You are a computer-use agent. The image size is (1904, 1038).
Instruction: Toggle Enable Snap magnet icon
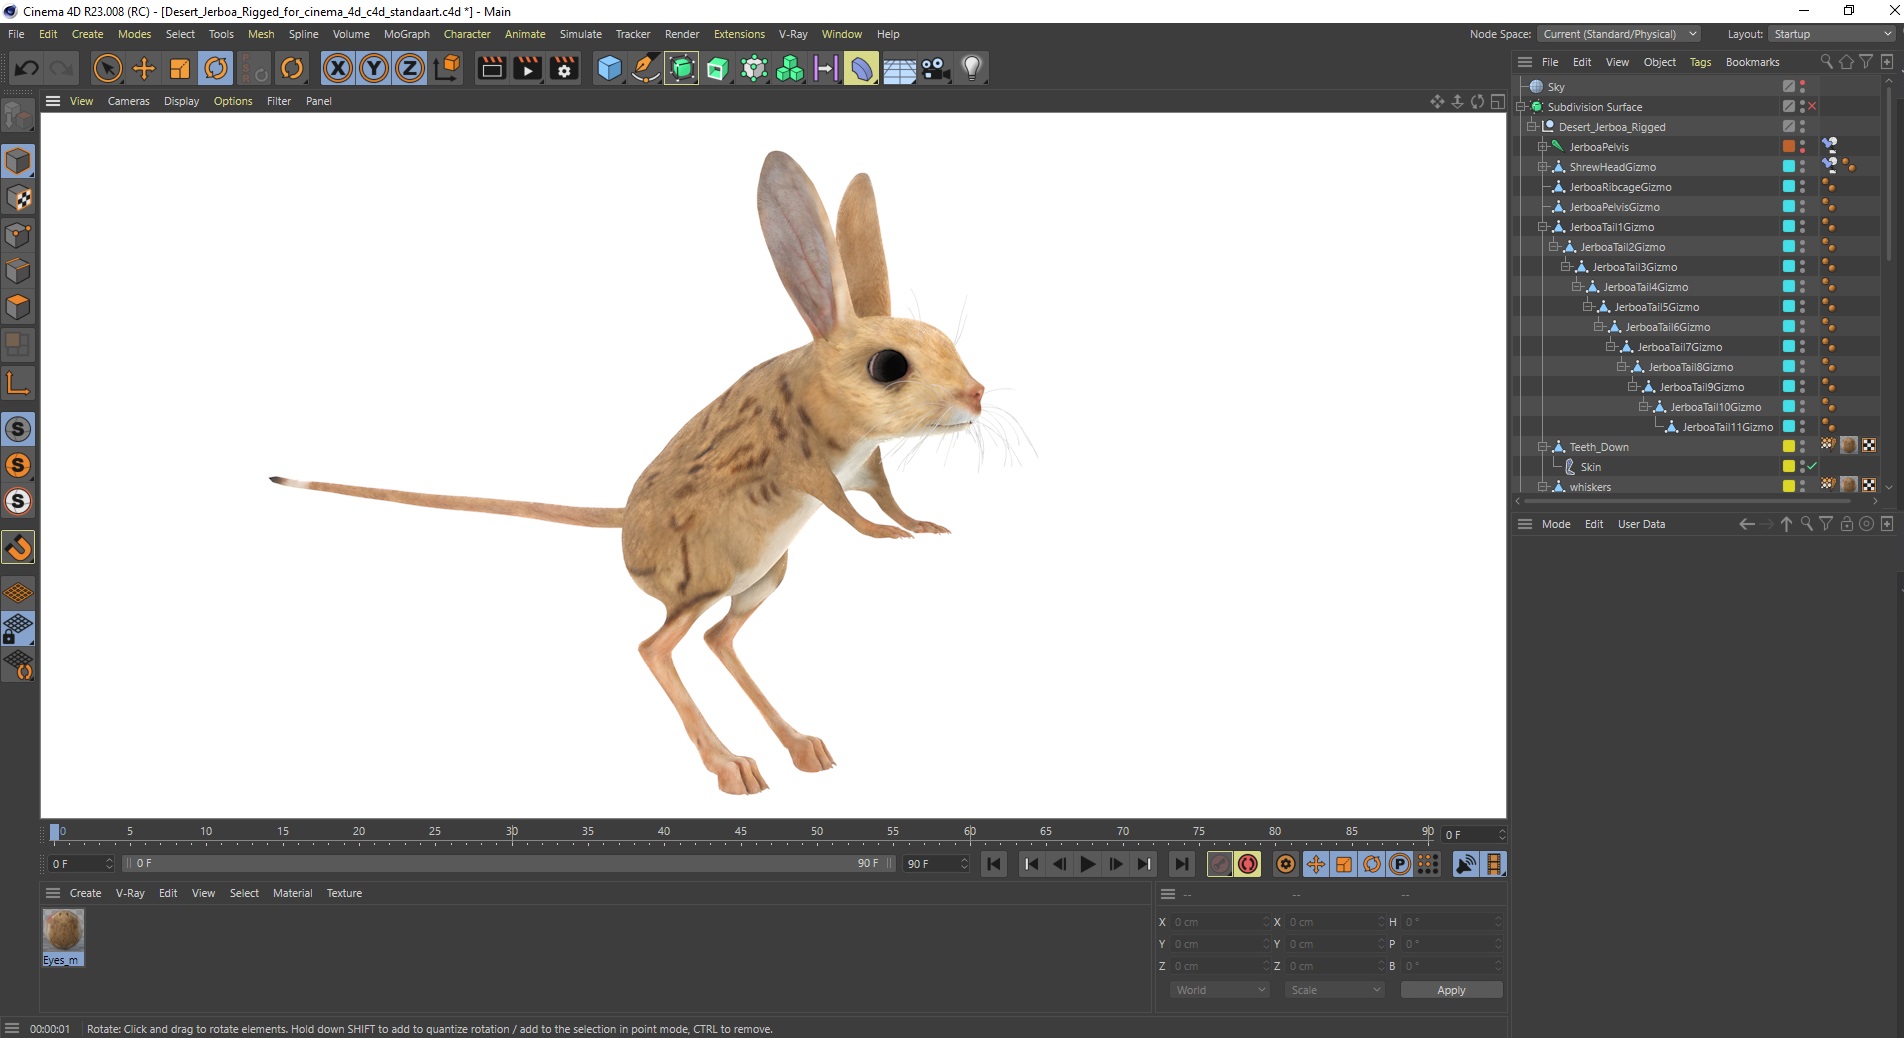(18, 547)
